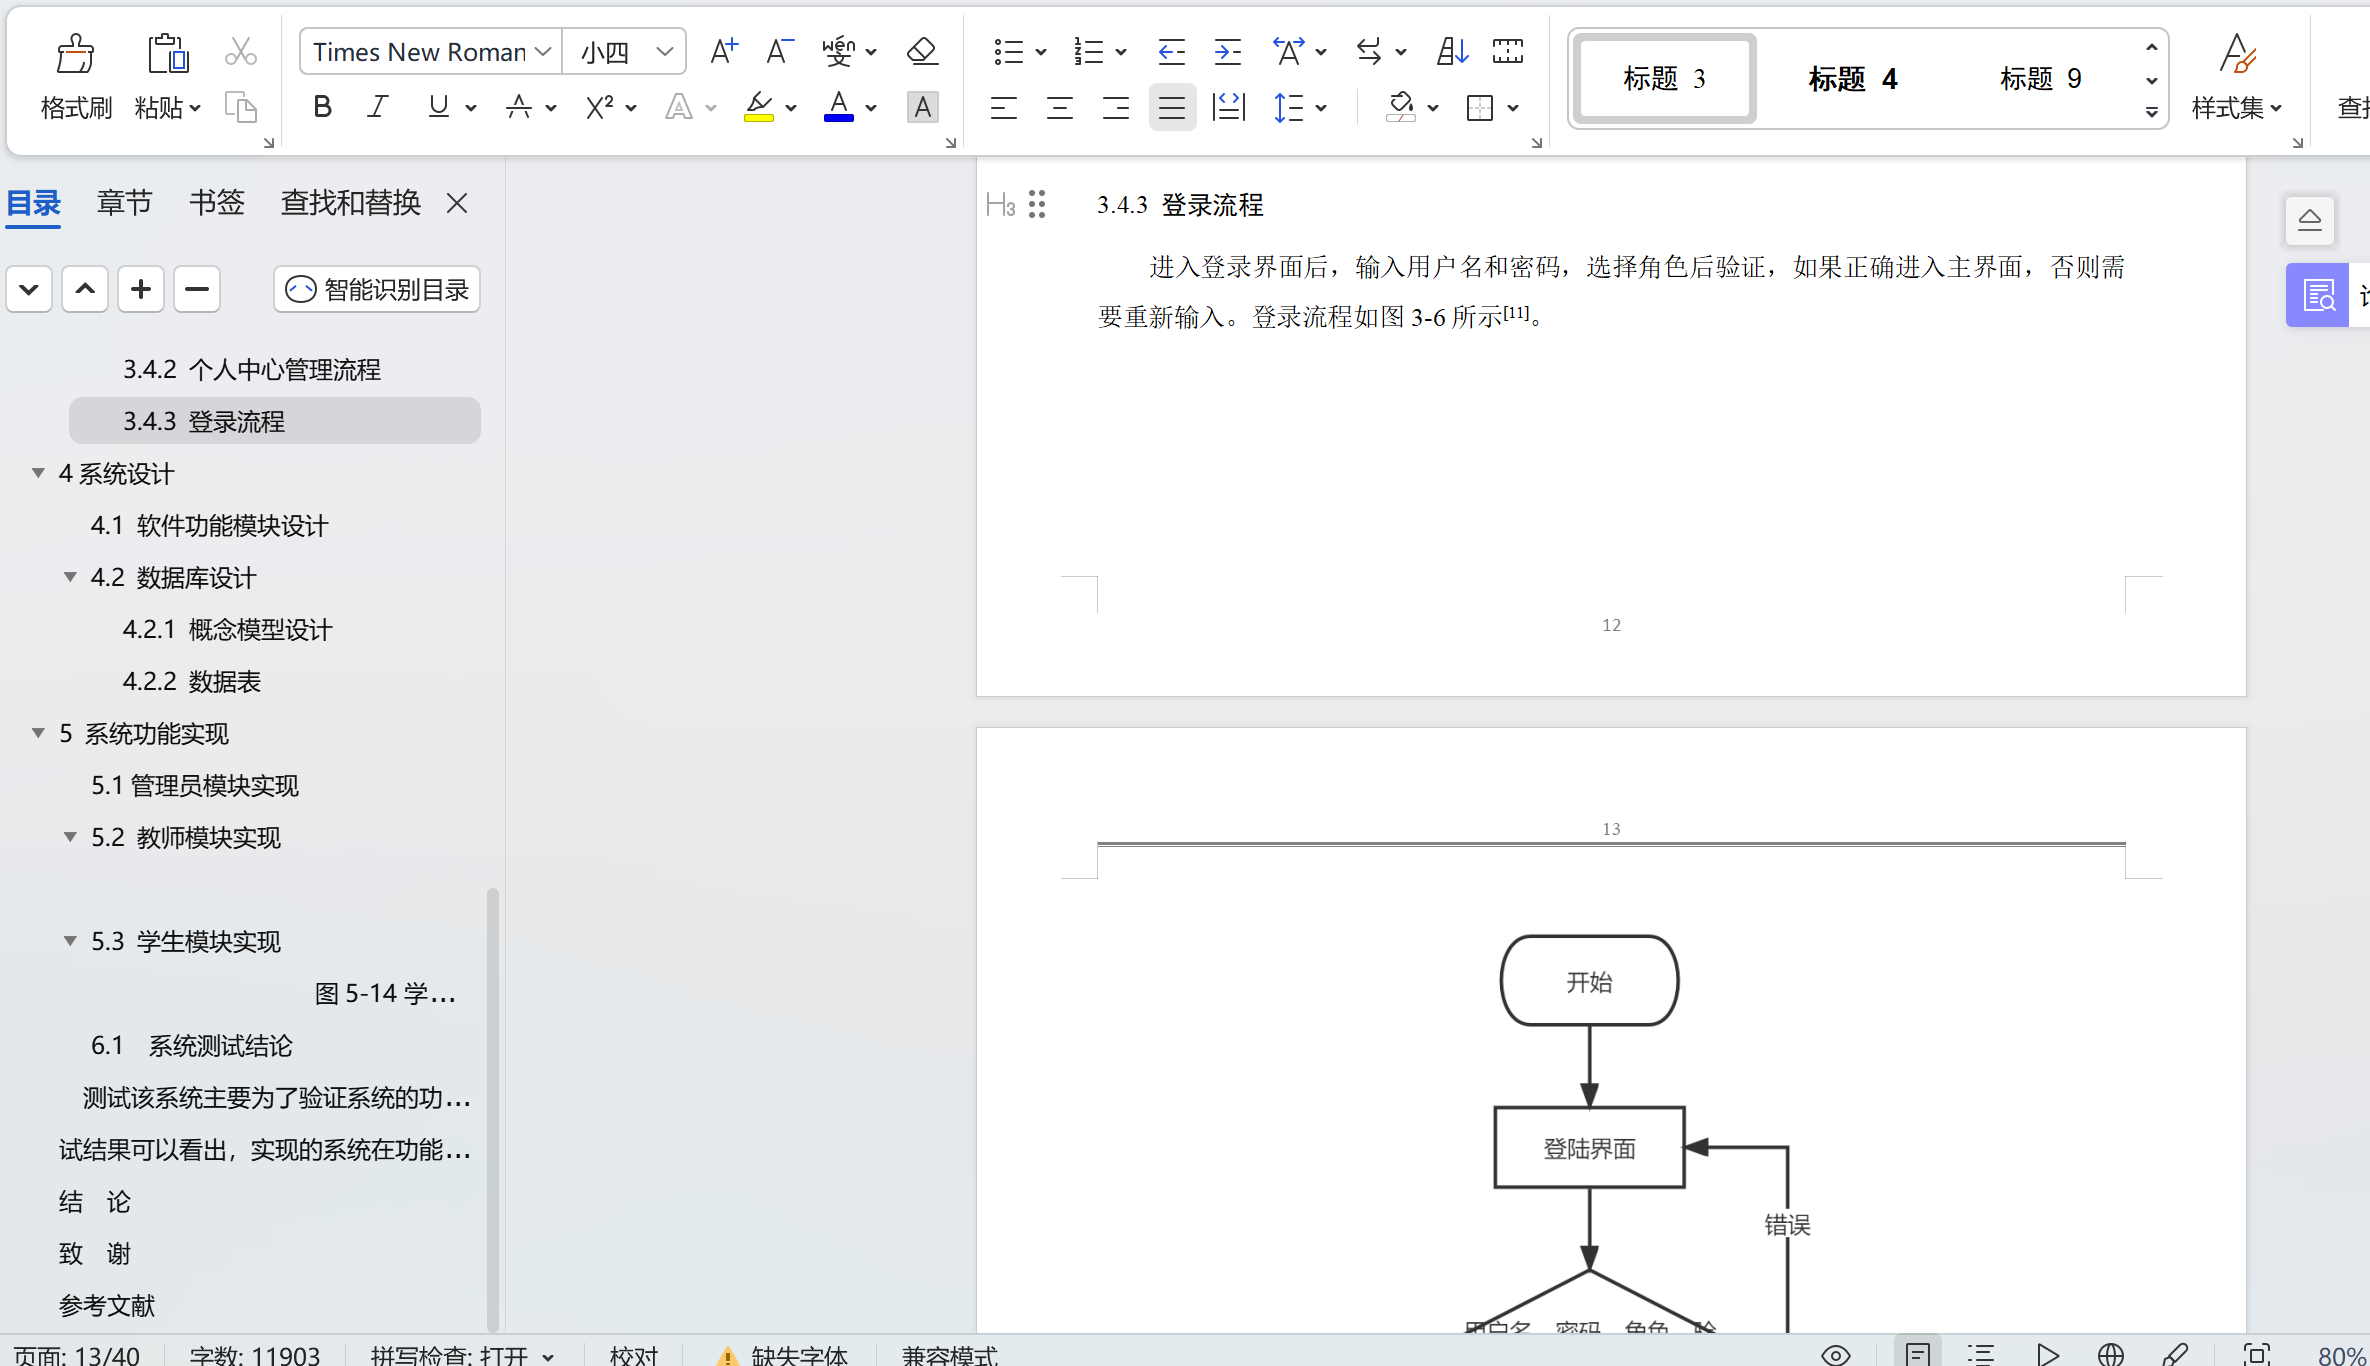The height and width of the screenshot is (1366, 2370).
Task: Open the font size dropdown
Action: coord(664,51)
